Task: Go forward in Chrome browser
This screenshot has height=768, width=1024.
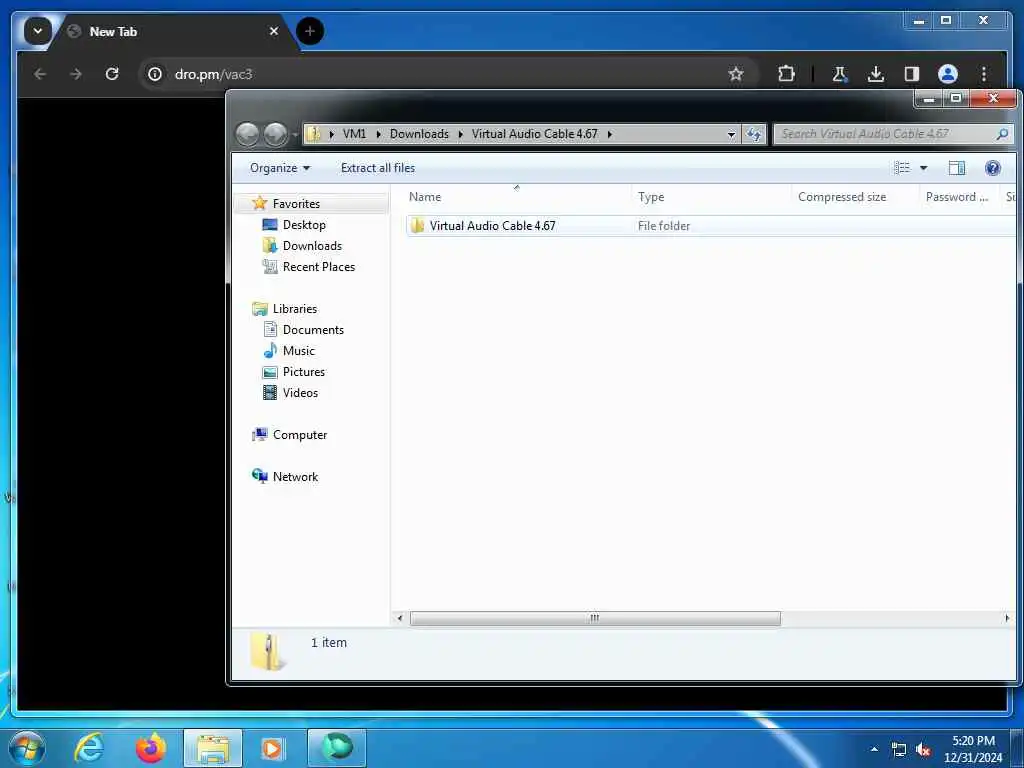Action: (x=76, y=74)
